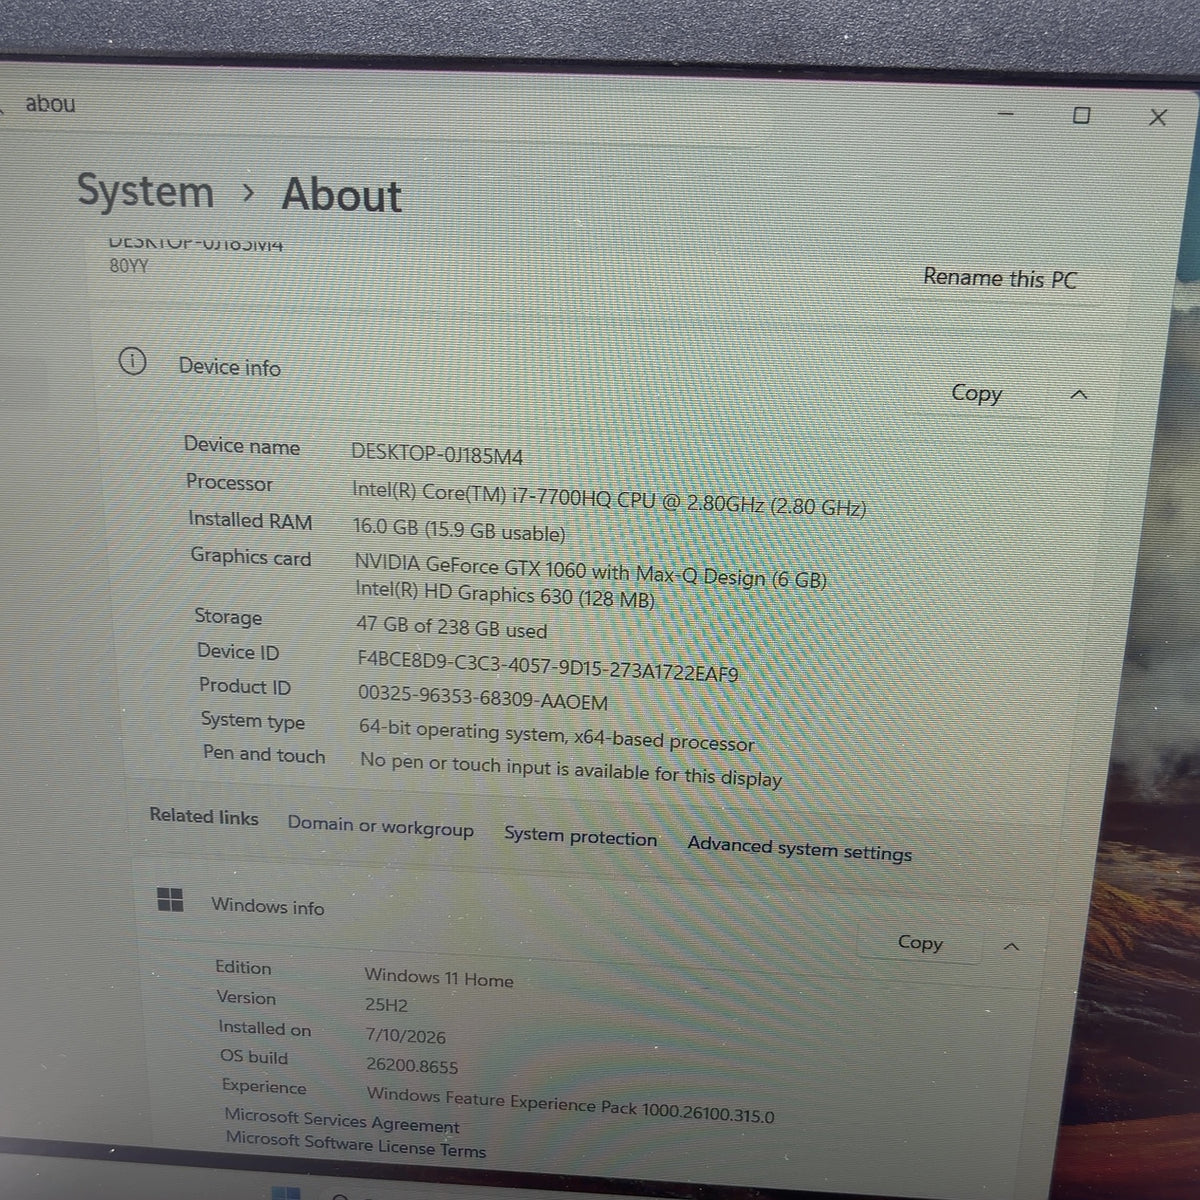This screenshot has height=1200, width=1200.
Task: Go back to System breadcrumb
Action: (146, 190)
